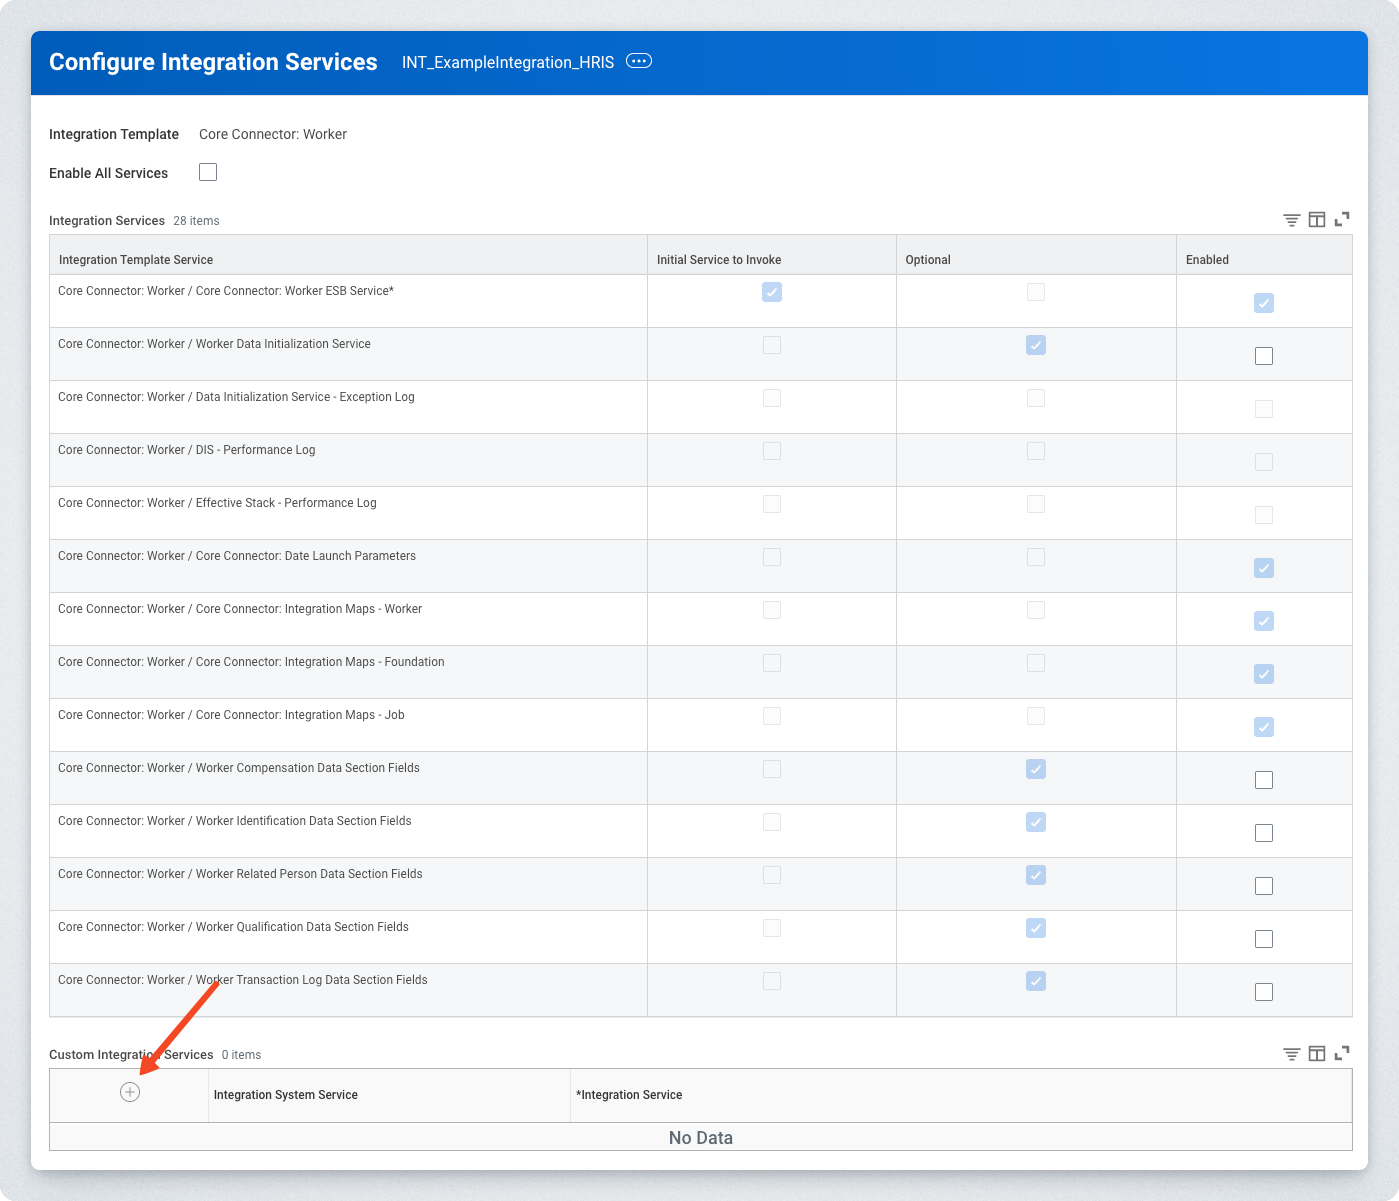Enable Worker Identification Data Section Fields
1399x1201 pixels.
(x=1264, y=833)
